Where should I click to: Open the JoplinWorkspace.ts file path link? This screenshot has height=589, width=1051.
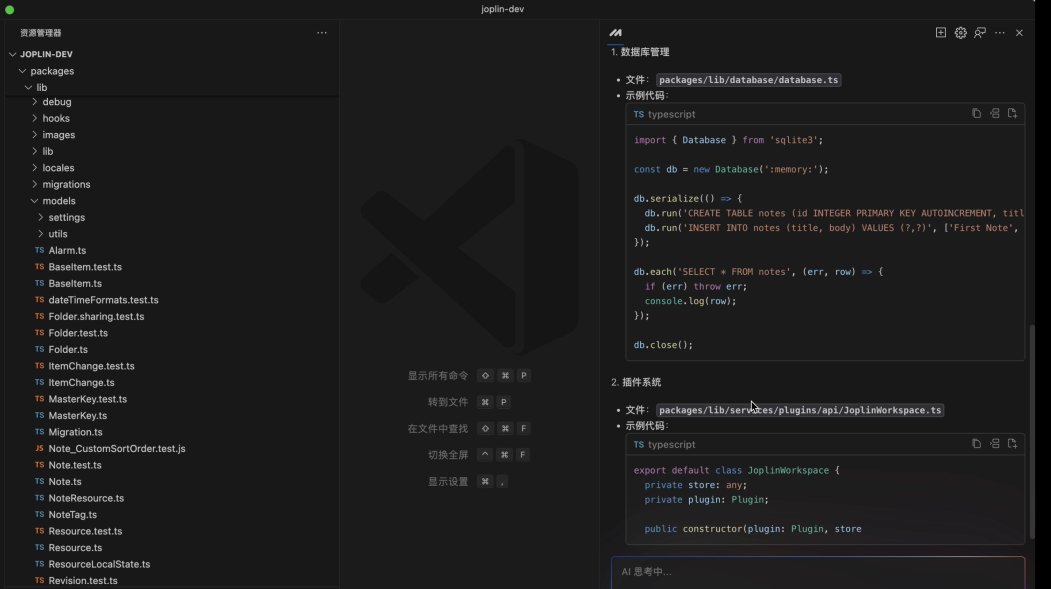coord(799,410)
